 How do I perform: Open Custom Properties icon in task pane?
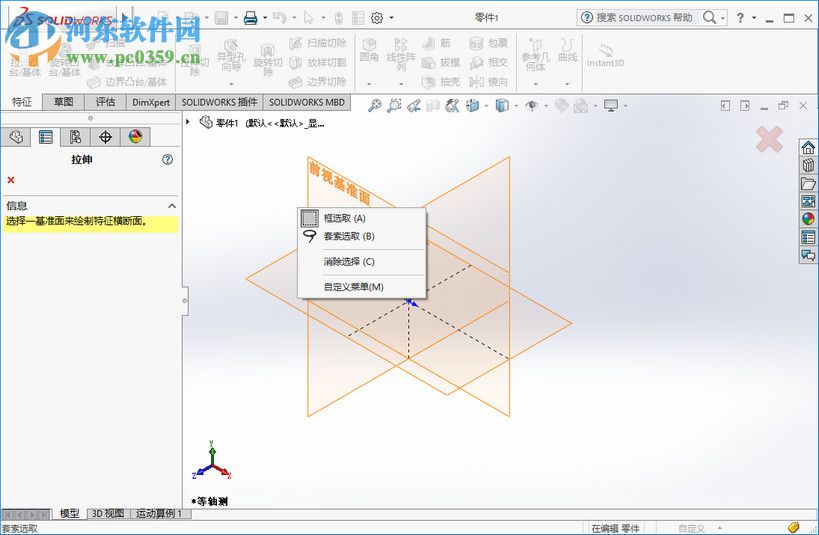808,237
